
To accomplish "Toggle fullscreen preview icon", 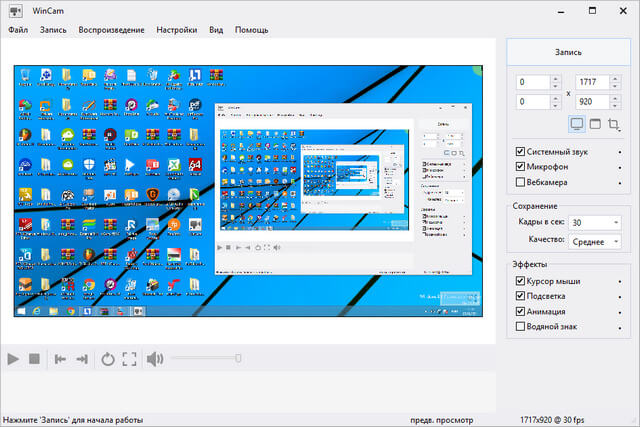I will point(129,358).
